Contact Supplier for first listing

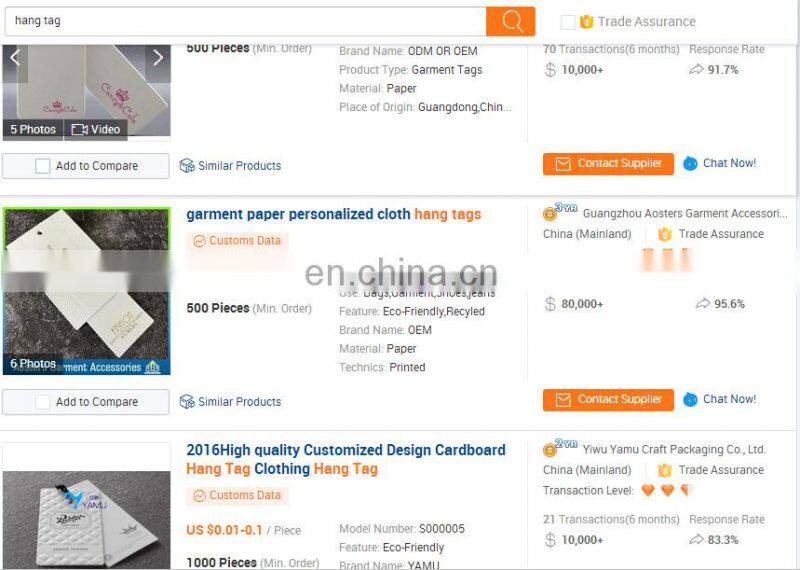[x=608, y=164]
